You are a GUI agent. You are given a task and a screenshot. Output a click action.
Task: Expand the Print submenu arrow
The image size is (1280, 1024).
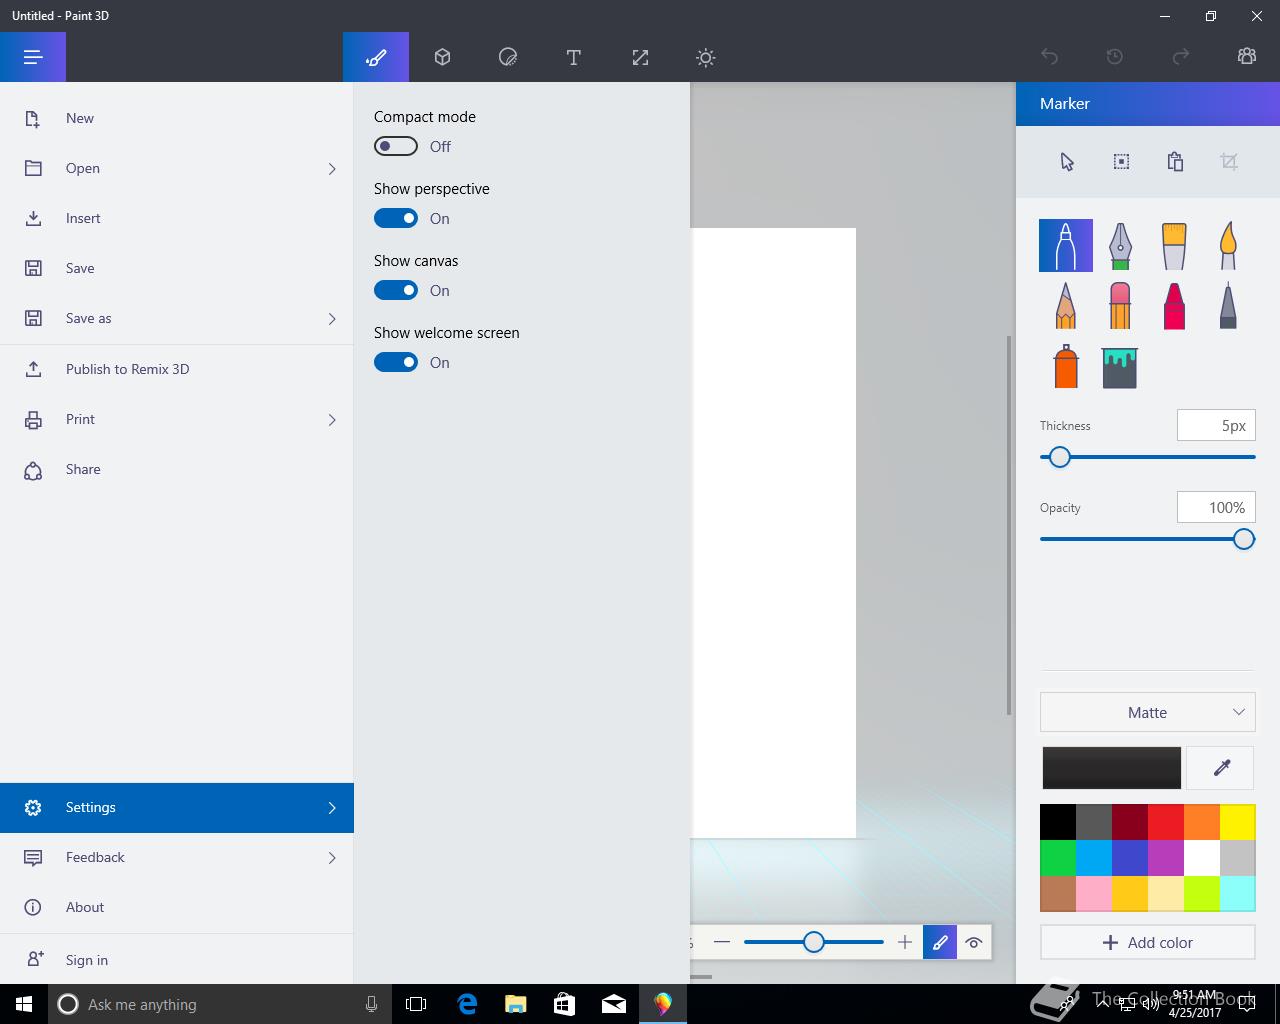pyautogui.click(x=332, y=420)
